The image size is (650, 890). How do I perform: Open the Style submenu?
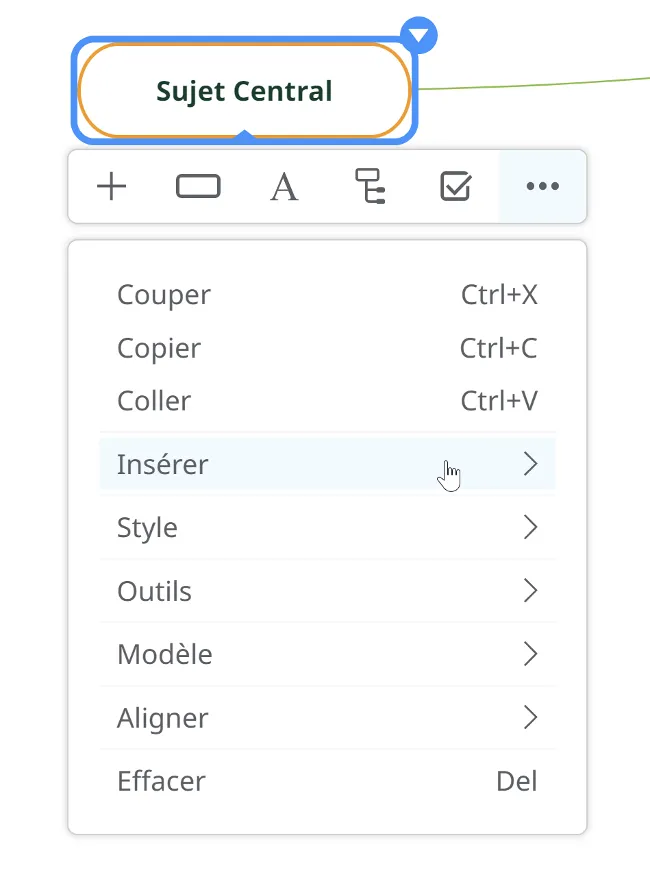[x=327, y=527]
